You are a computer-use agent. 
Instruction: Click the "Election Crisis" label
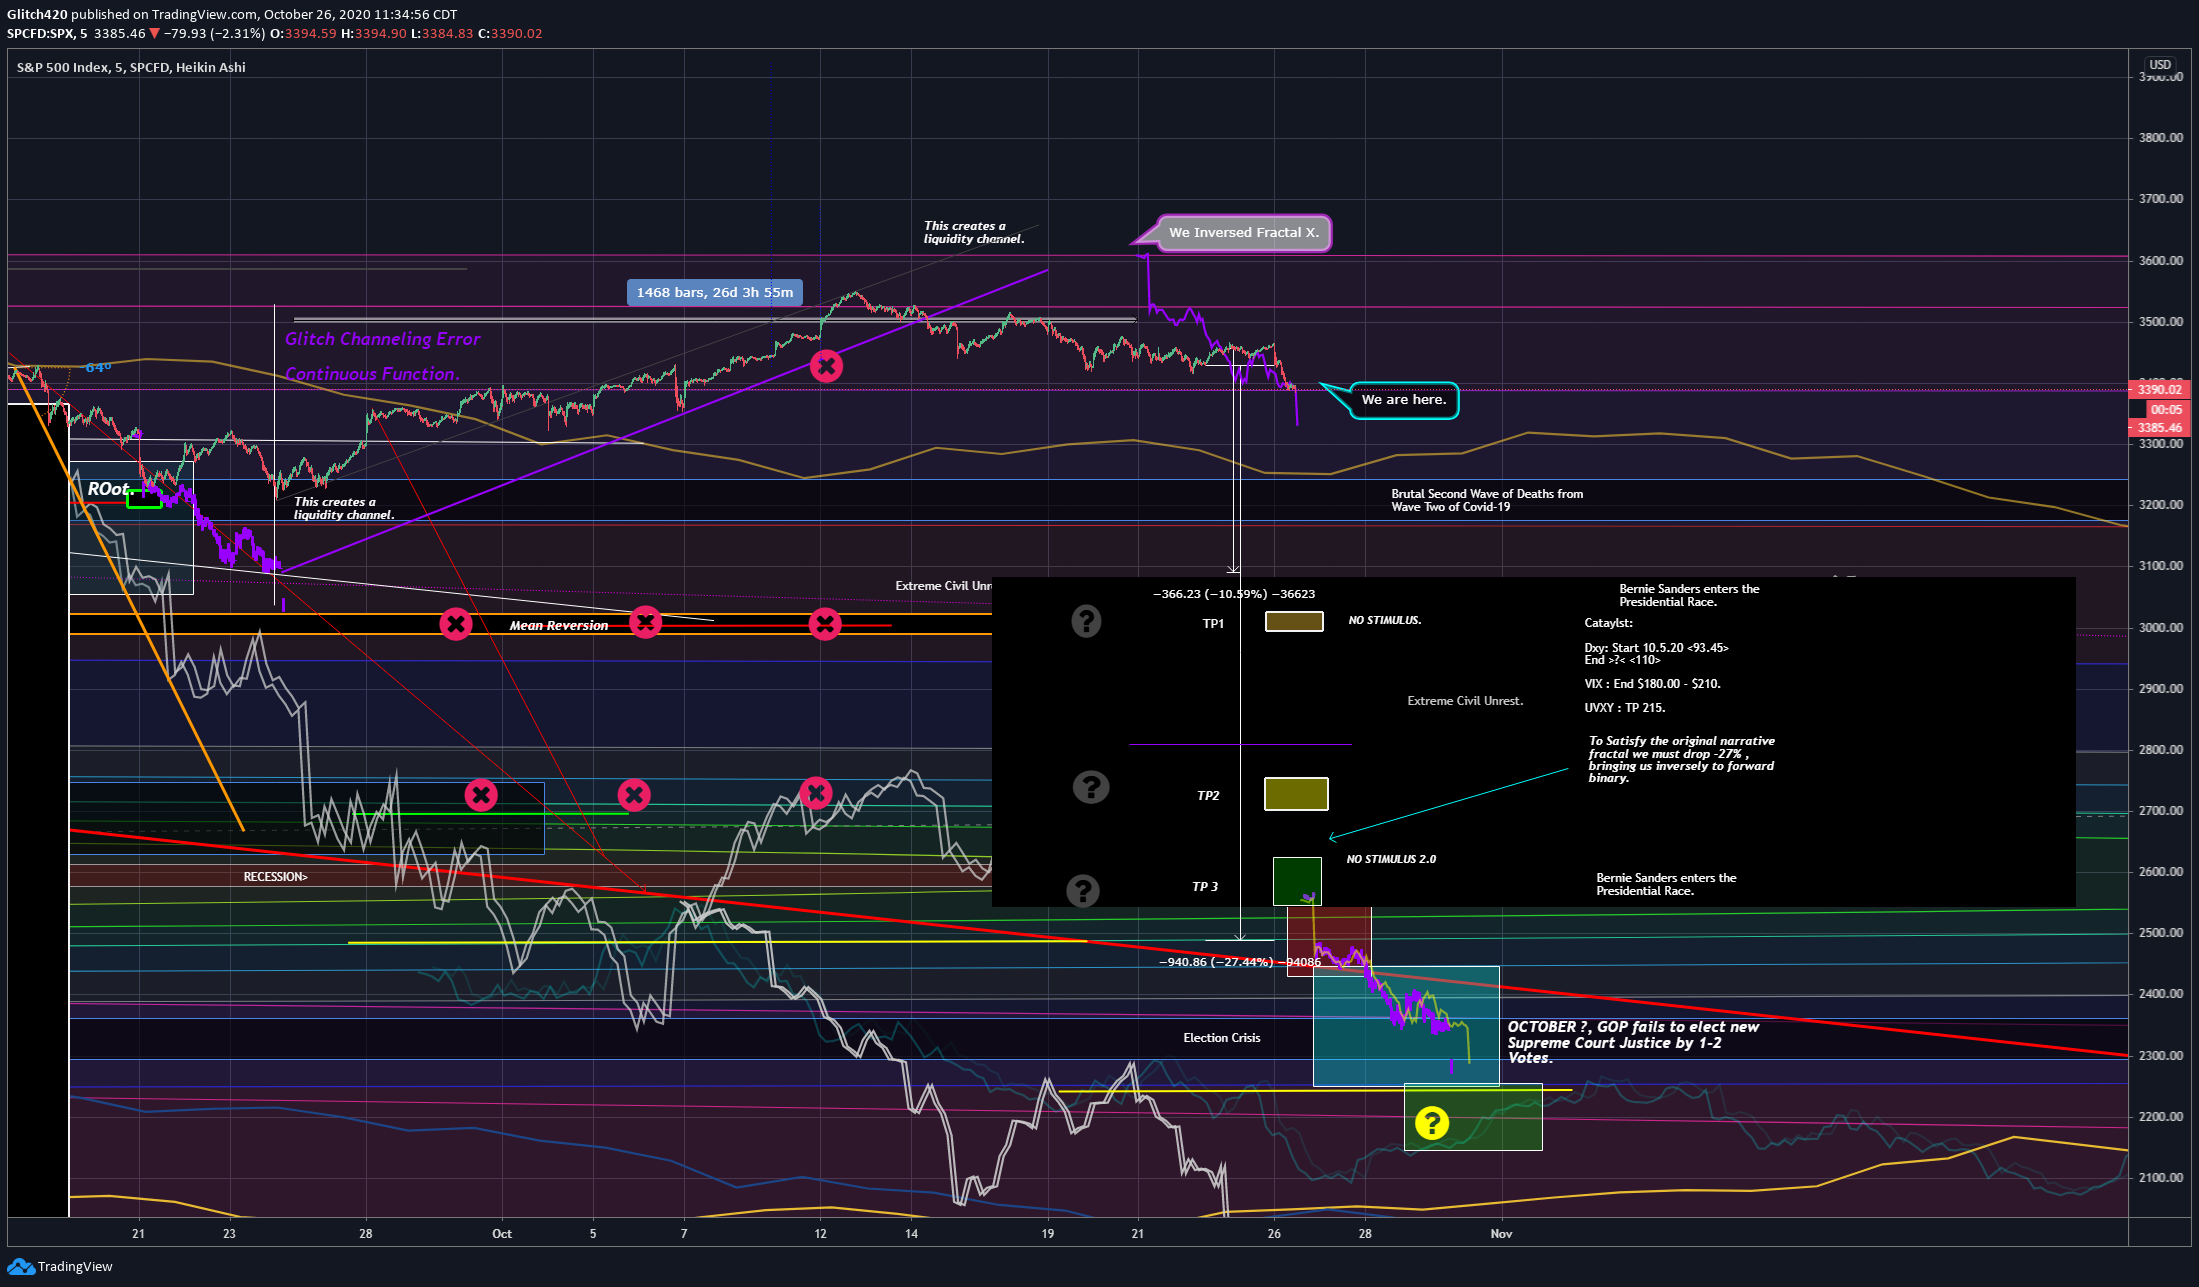coord(1222,1038)
